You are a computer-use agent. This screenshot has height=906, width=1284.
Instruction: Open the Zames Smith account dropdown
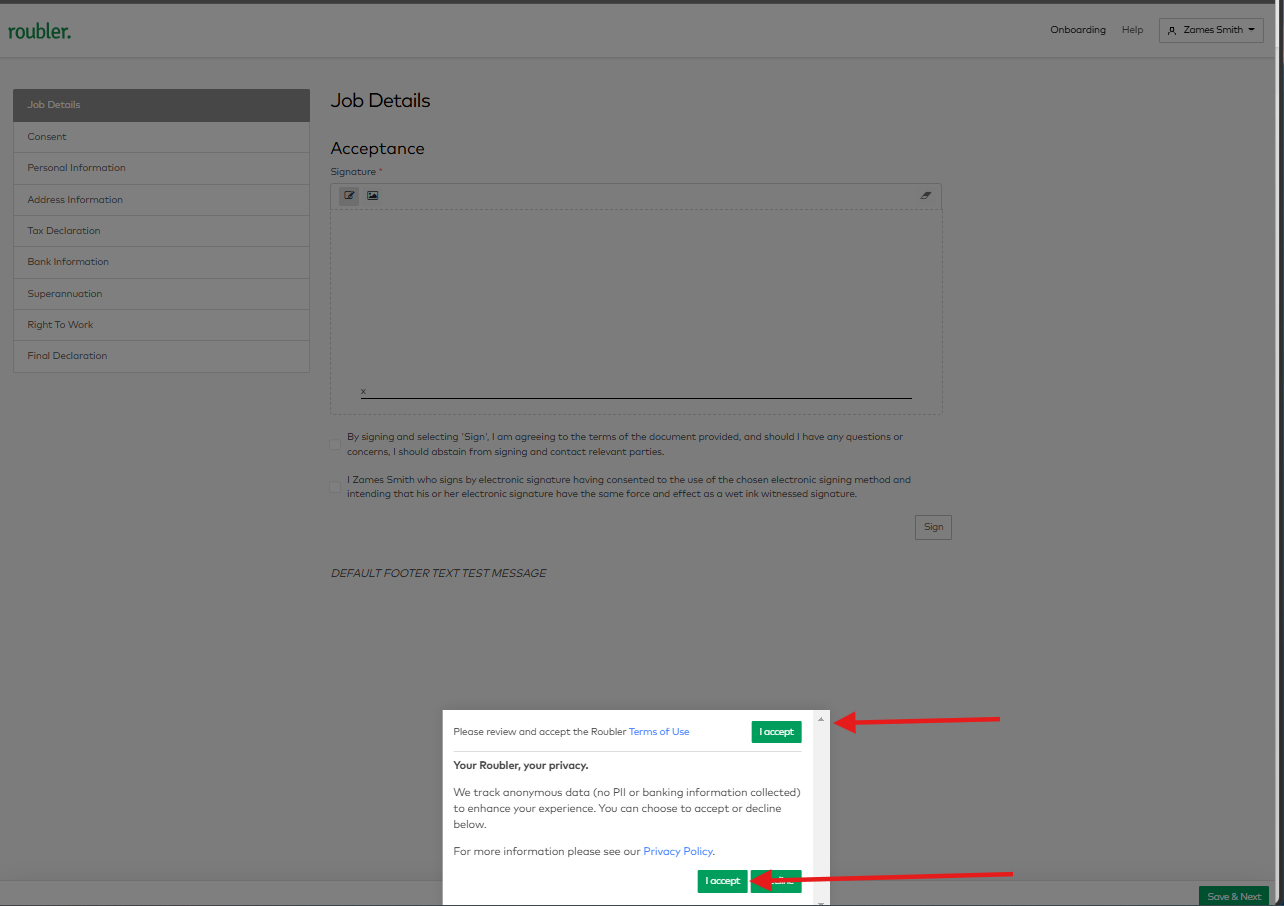(1211, 30)
